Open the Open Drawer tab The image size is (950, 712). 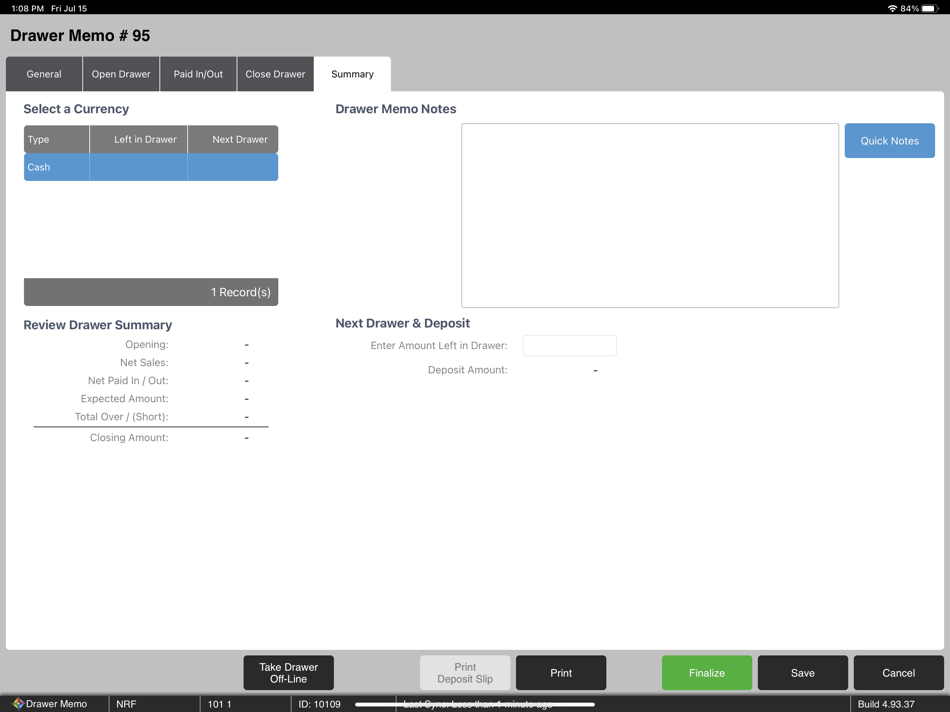(120, 73)
